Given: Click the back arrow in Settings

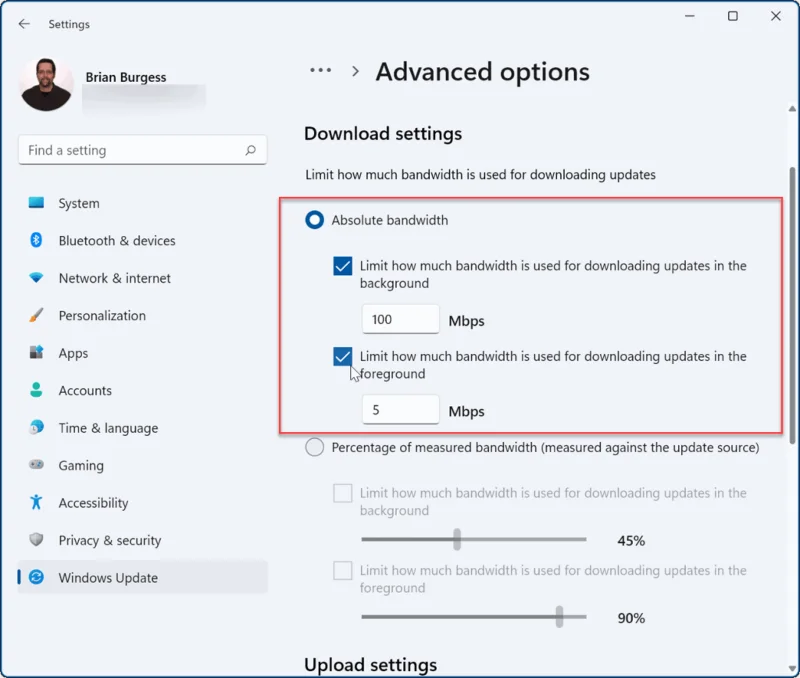Looking at the screenshot, I should 24,24.
